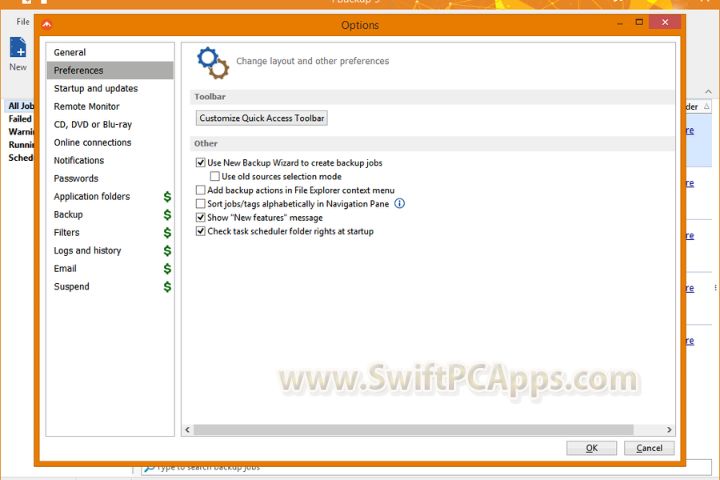Click the app logo in Options title bar

(x=47, y=25)
